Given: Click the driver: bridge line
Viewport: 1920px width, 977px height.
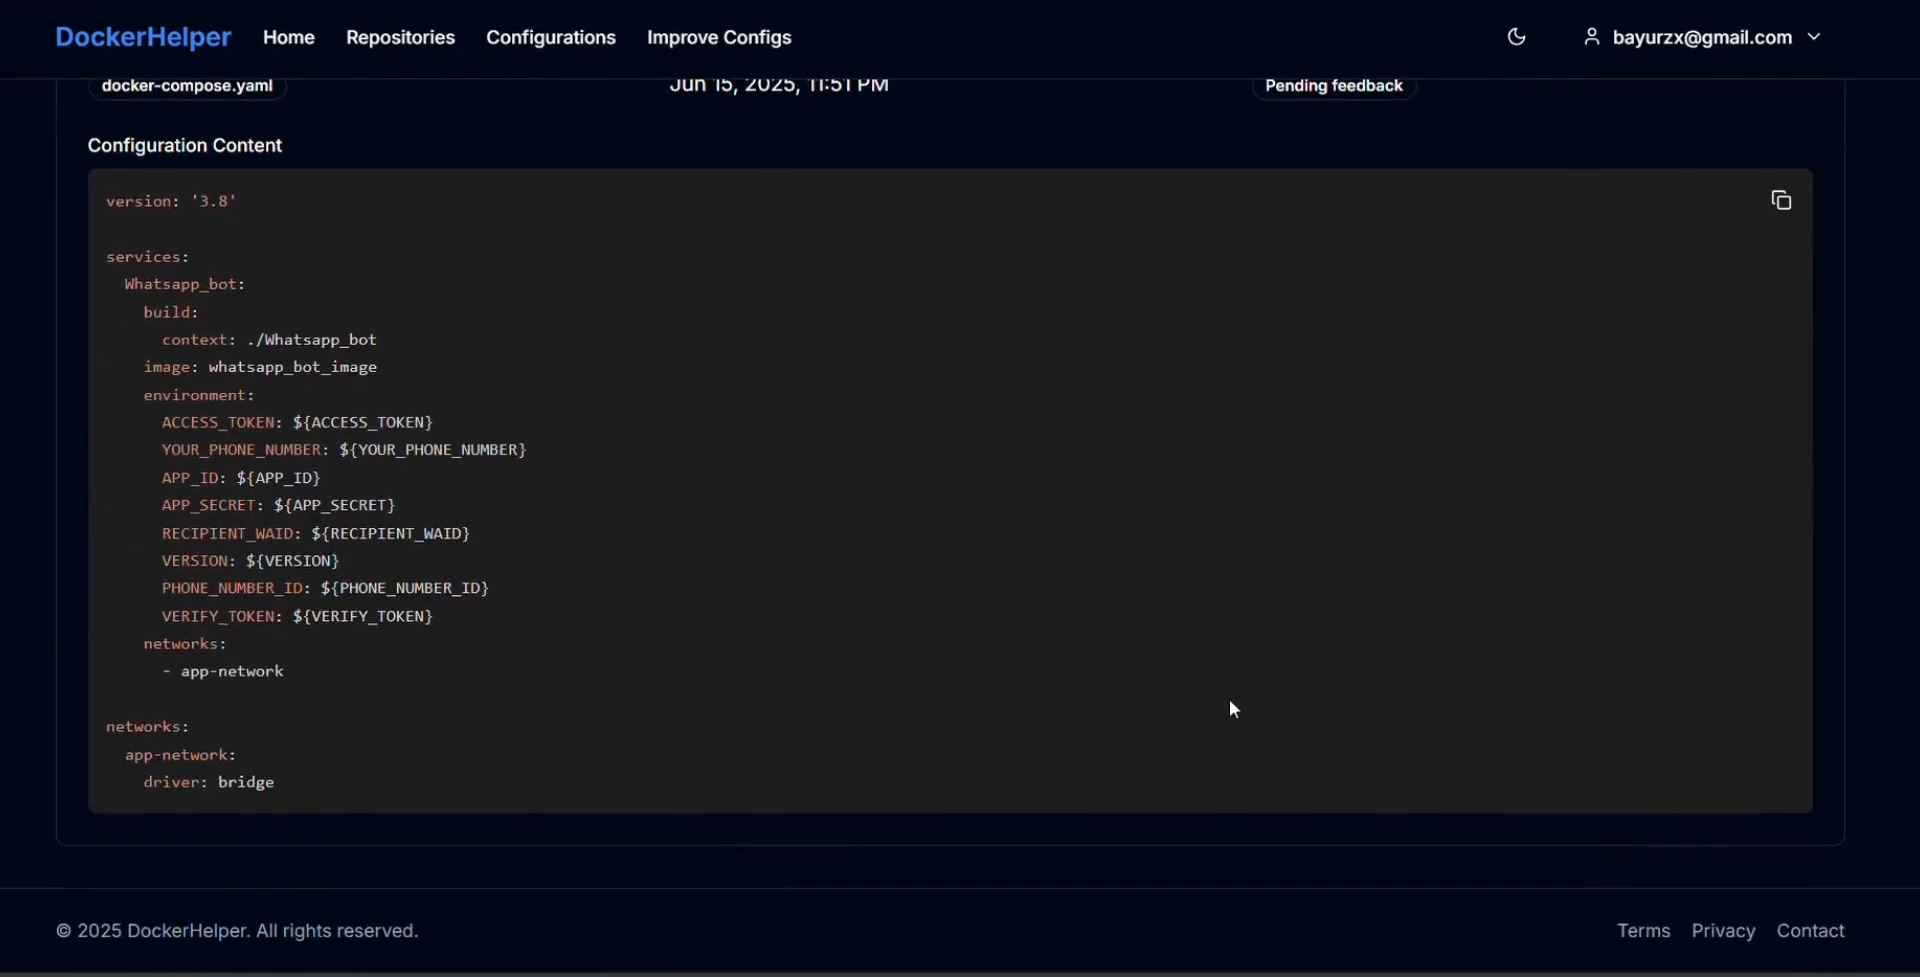Looking at the screenshot, I should point(208,783).
